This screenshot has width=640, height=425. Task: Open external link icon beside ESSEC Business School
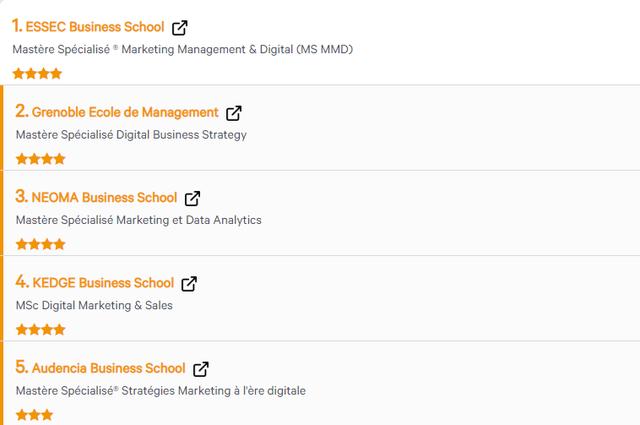click(180, 28)
